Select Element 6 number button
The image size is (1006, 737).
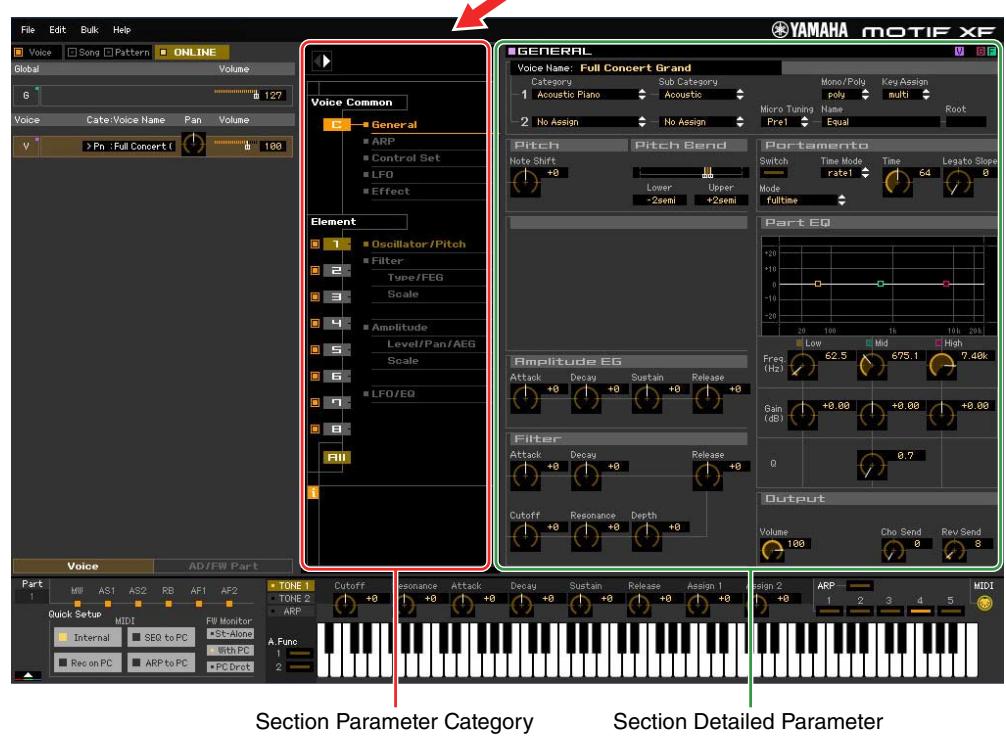(x=336, y=377)
